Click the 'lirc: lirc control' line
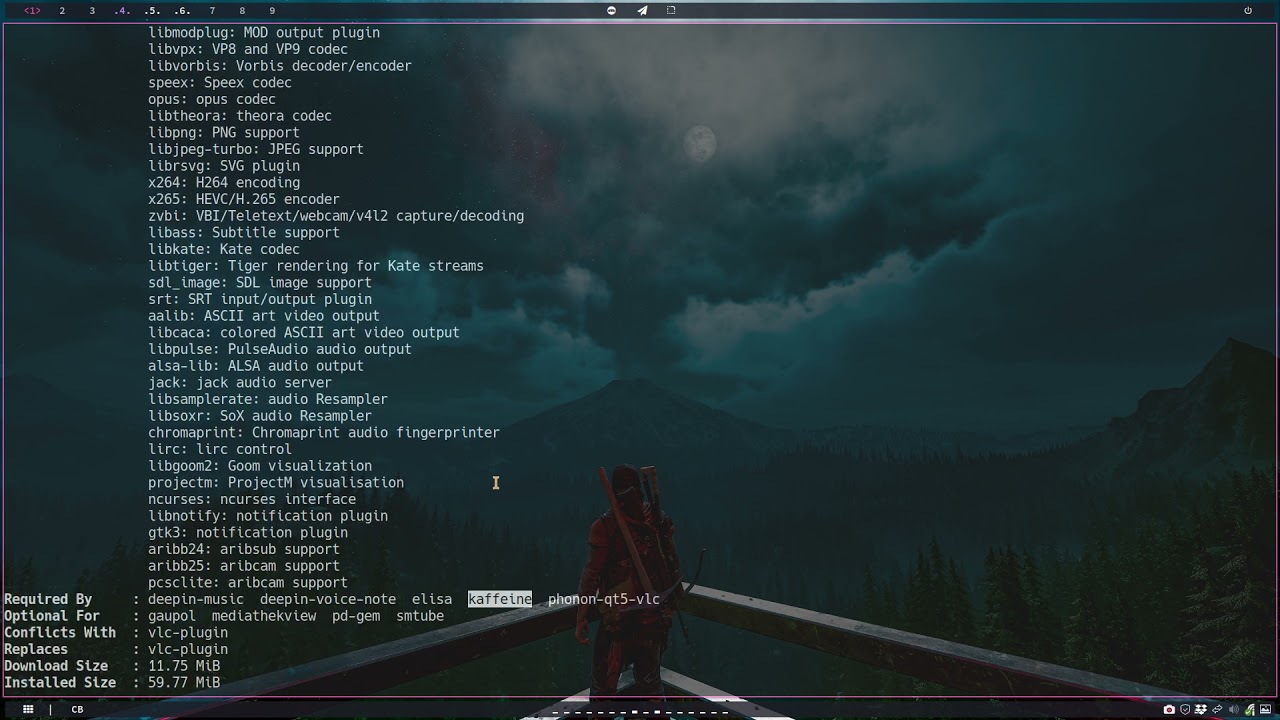Image resolution: width=1280 pixels, height=720 pixels. point(220,449)
